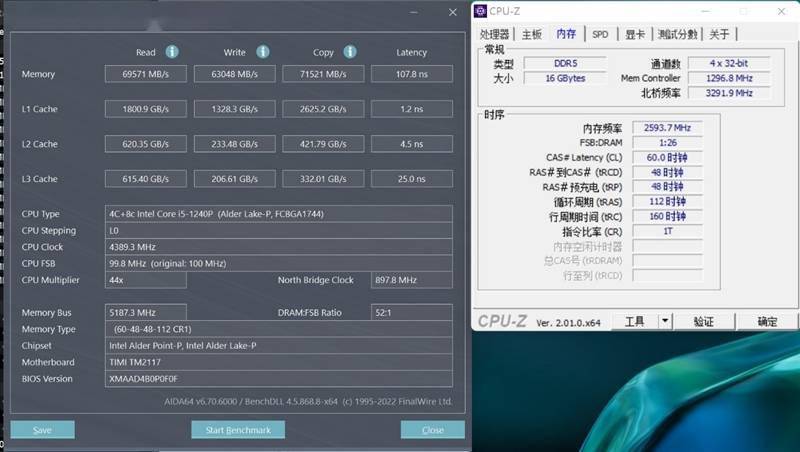The image size is (800, 452).
Task: Click the Copy info icon
Action: [350, 52]
